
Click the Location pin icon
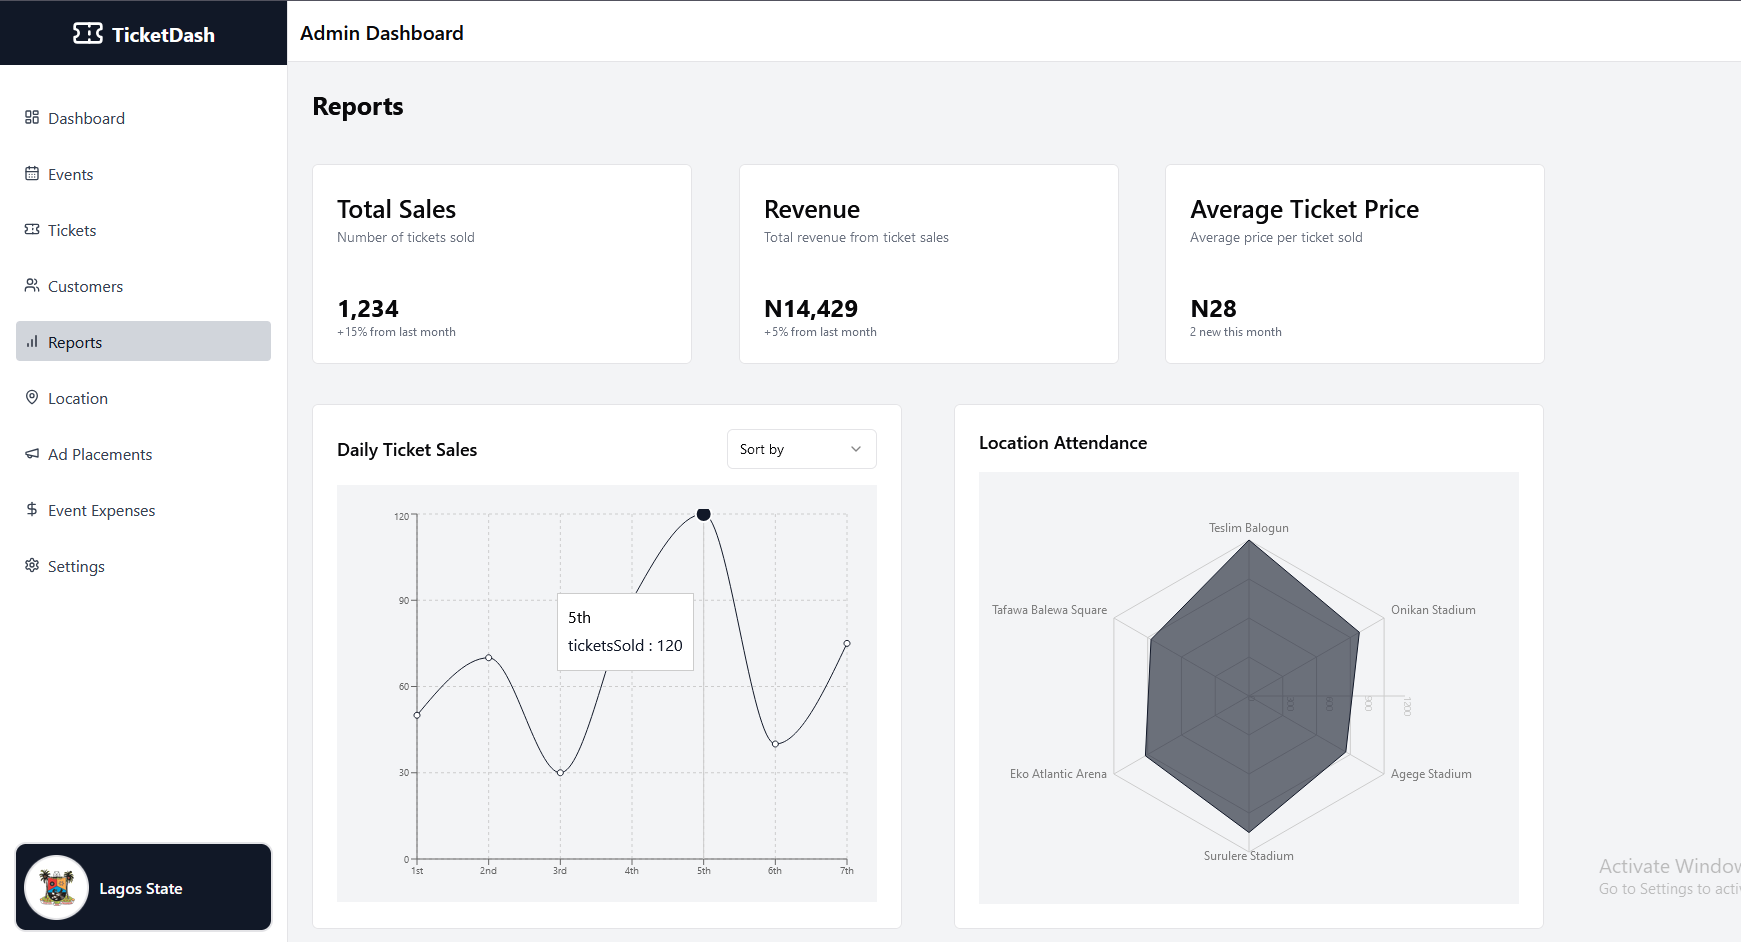tap(32, 397)
